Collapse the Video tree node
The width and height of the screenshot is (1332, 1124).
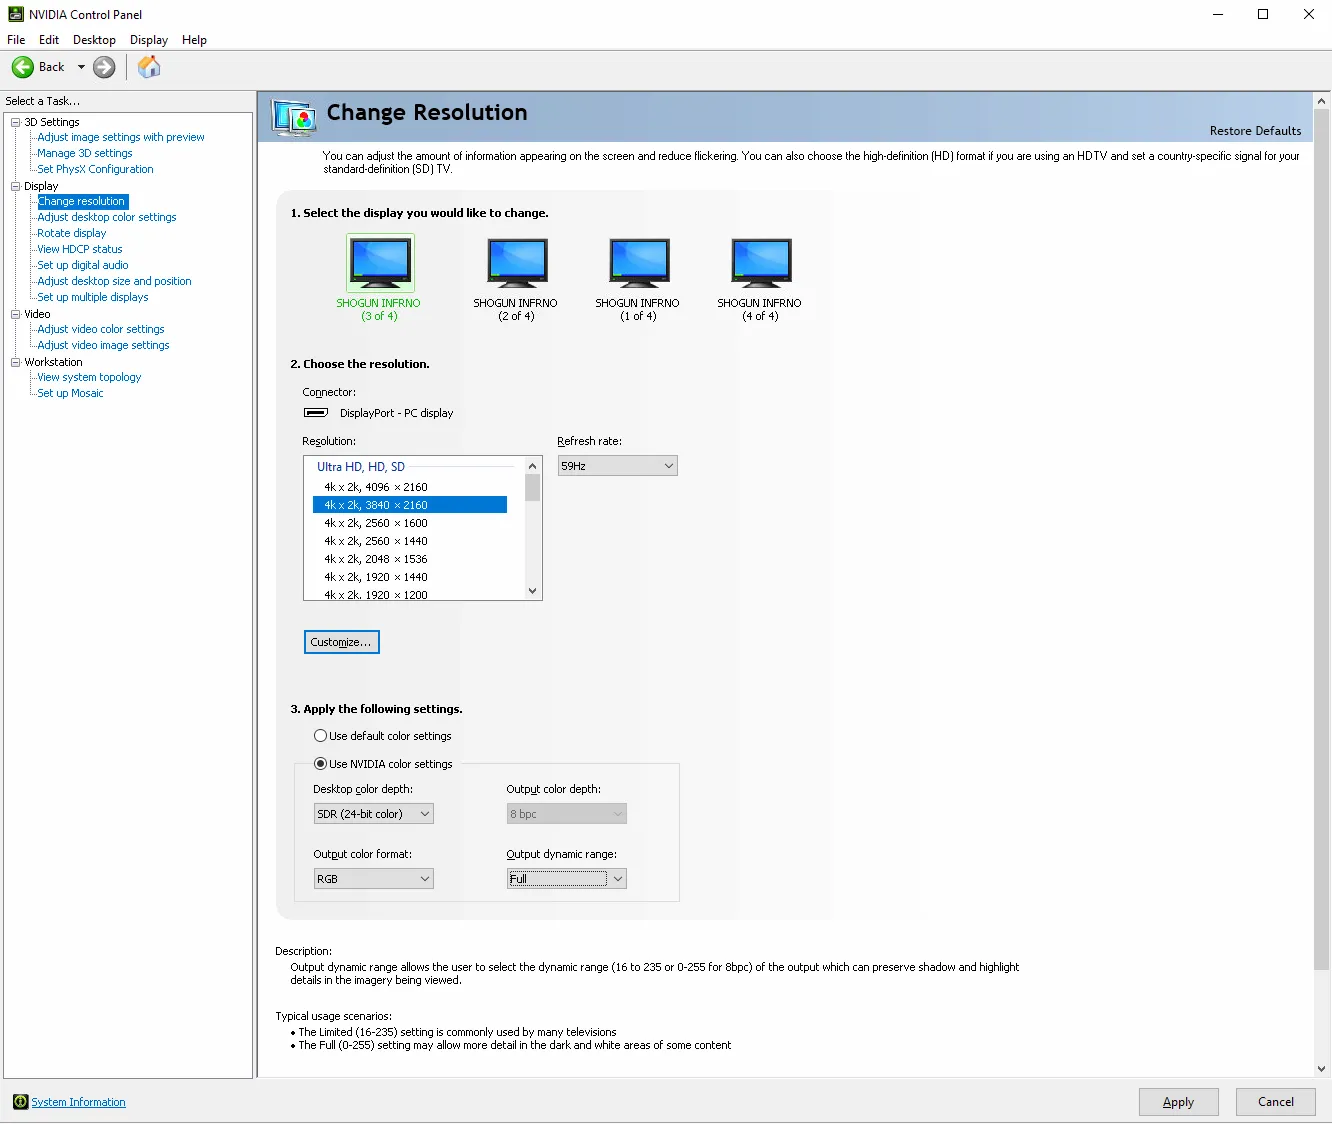(x=16, y=314)
